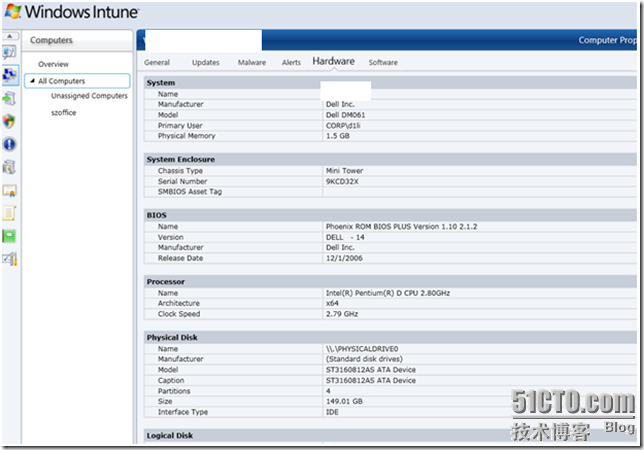Select the szoffice computer group
644x450 pixels.
coord(64,112)
